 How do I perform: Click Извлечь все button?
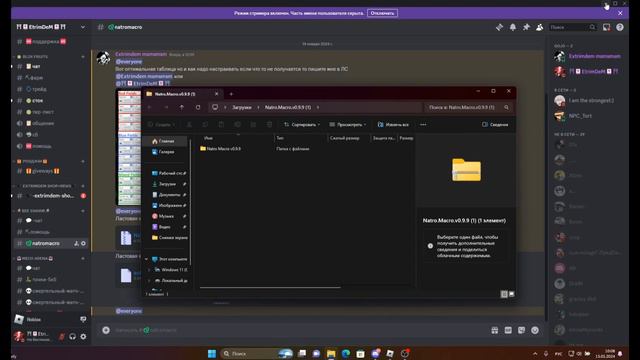click(x=393, y=124)
